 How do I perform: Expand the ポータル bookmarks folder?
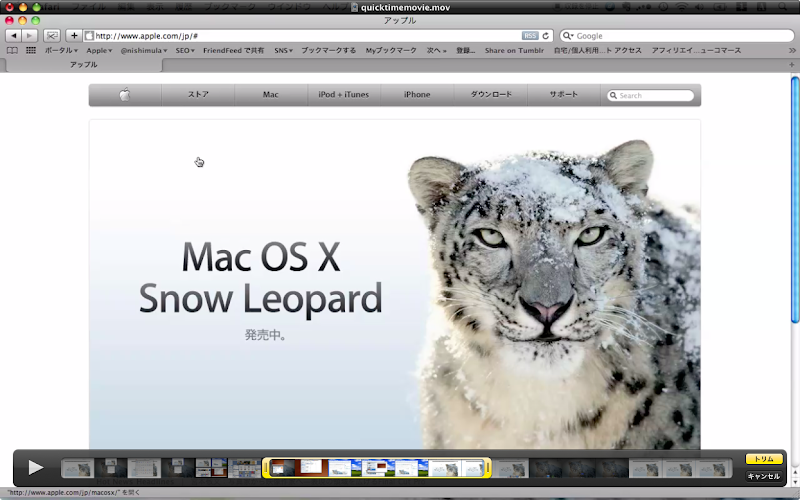pyautogui.click(x=61, y=51)
